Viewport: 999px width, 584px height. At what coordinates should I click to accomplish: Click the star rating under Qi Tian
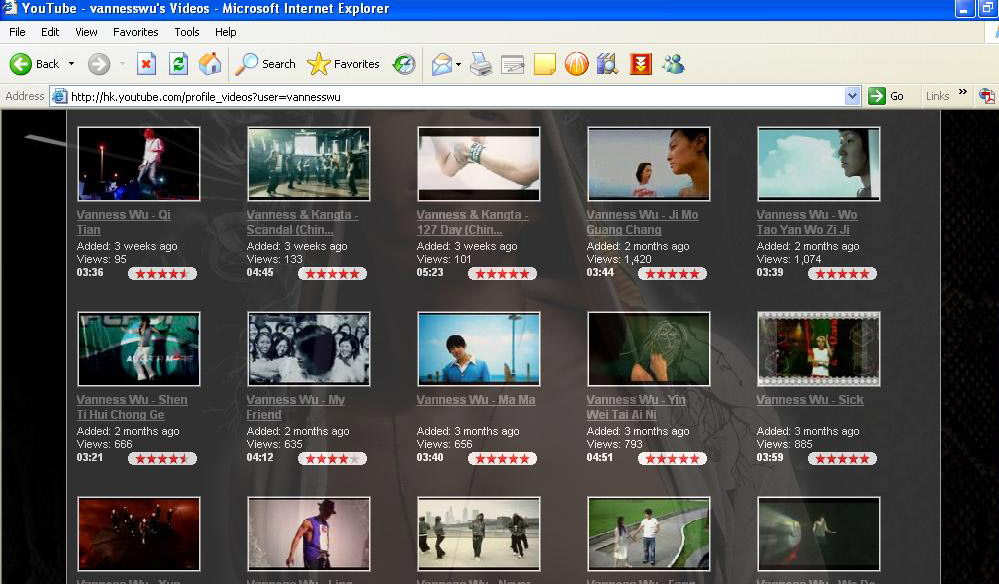tap(162, 274)
